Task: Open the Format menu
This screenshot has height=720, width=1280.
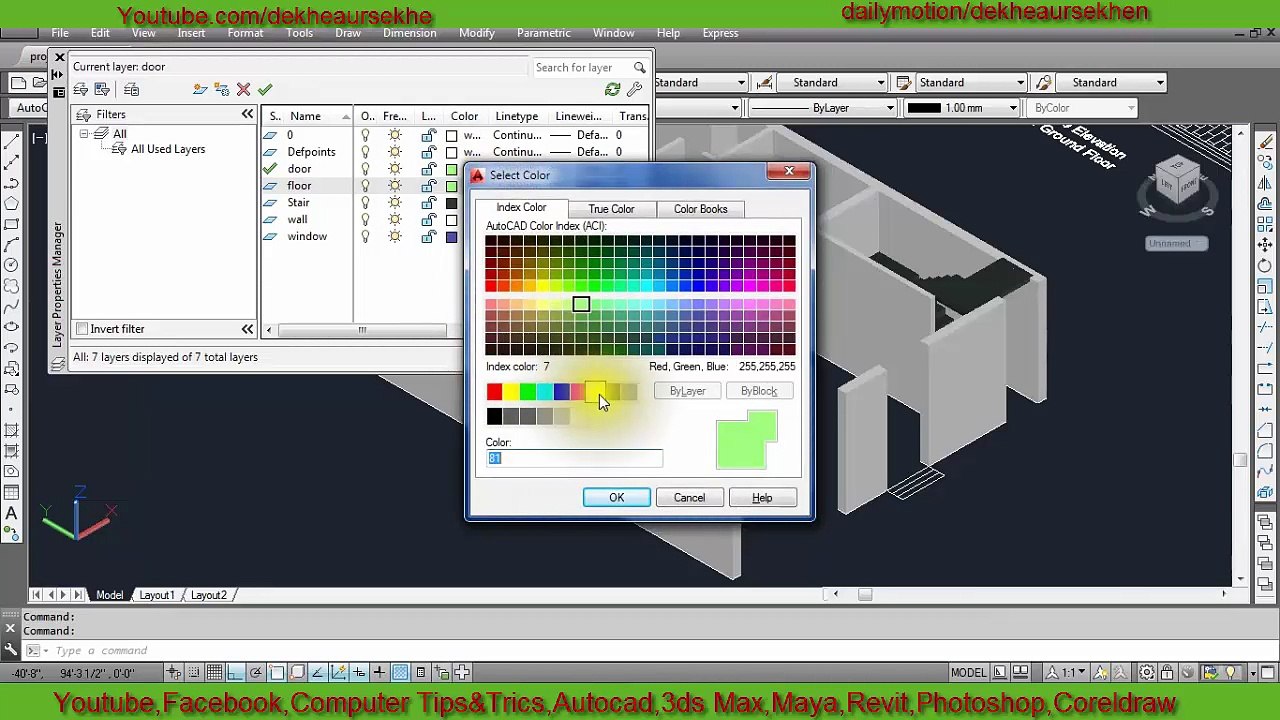Action: [245, 33]
